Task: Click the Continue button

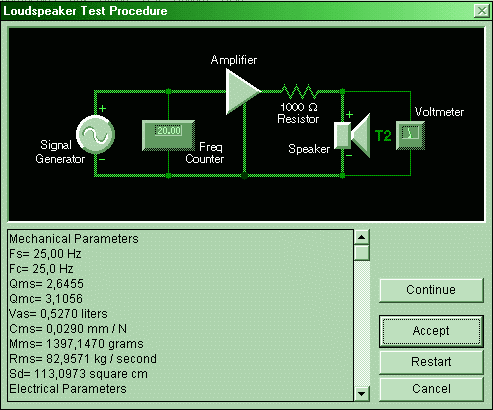Action: (x=431, y=290)
